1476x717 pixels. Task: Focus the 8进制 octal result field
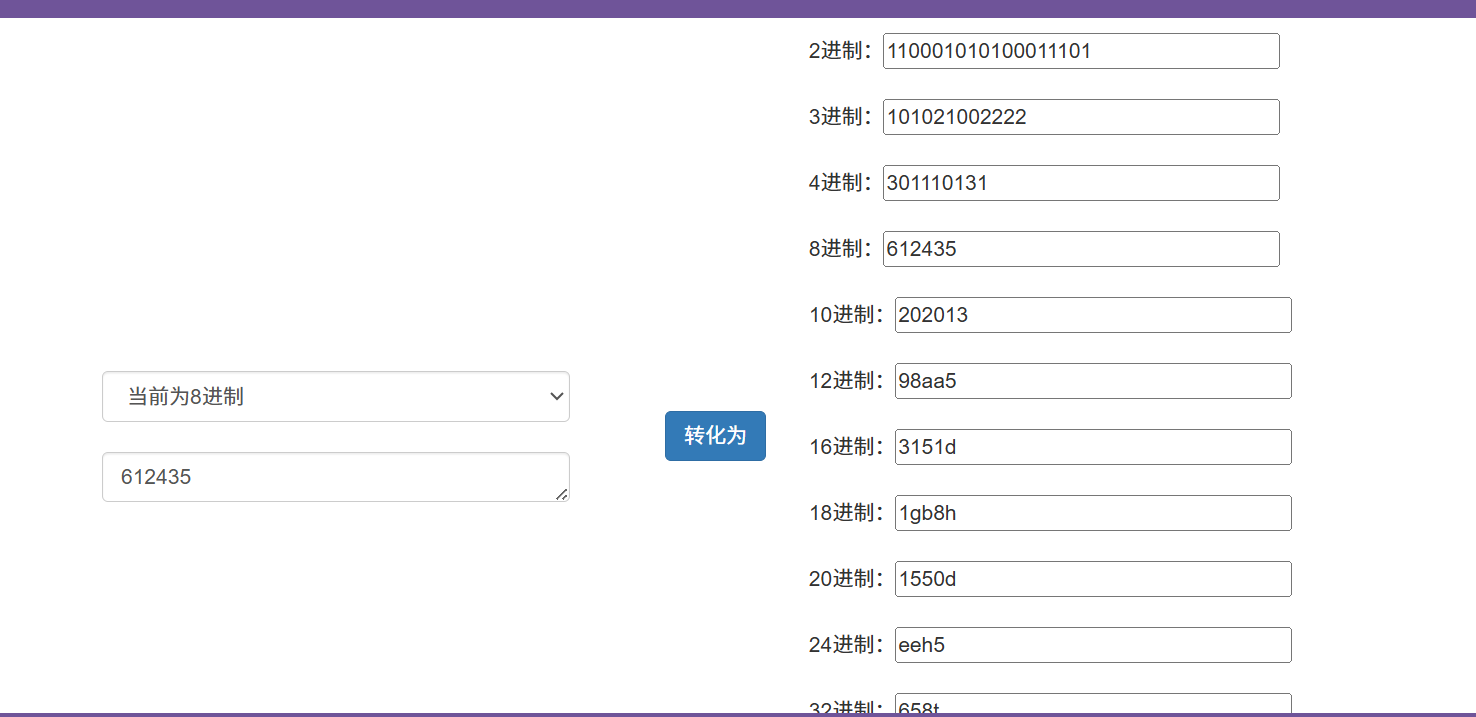click(1080, 249)
